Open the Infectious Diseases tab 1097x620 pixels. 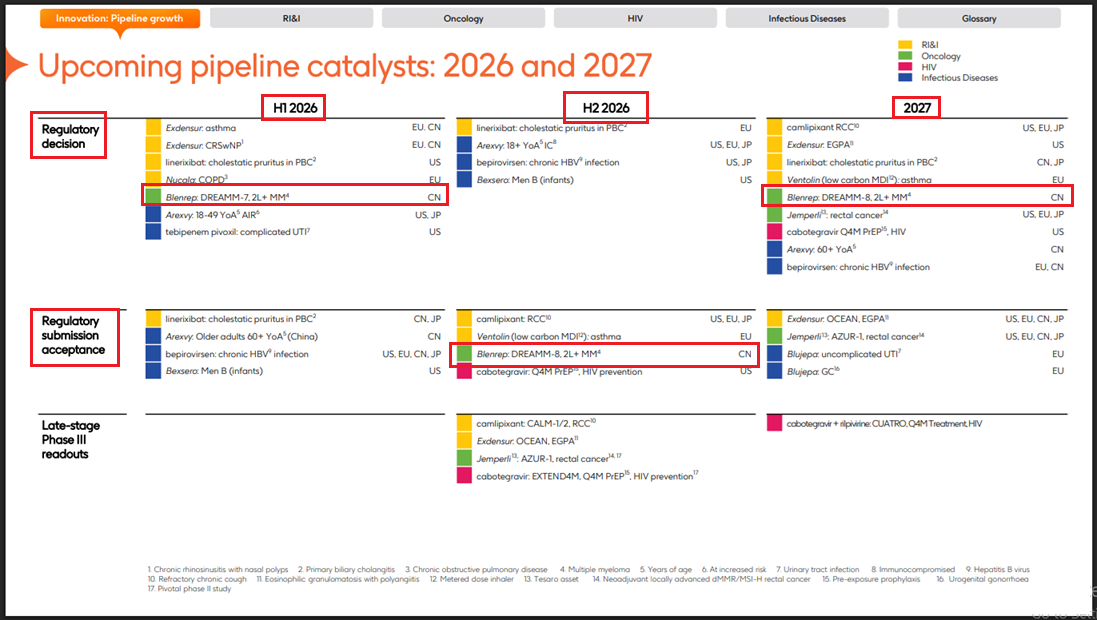[x=806, y=18]
